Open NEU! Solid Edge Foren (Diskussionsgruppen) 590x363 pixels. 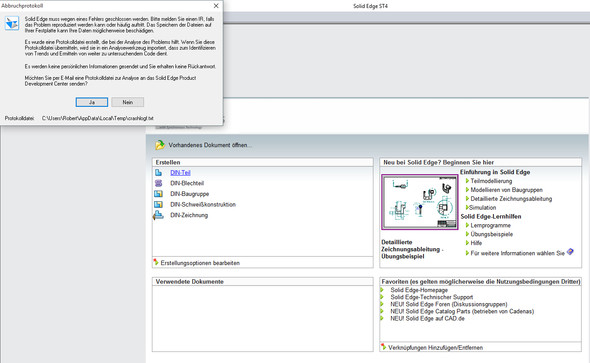tap(449, 304)
